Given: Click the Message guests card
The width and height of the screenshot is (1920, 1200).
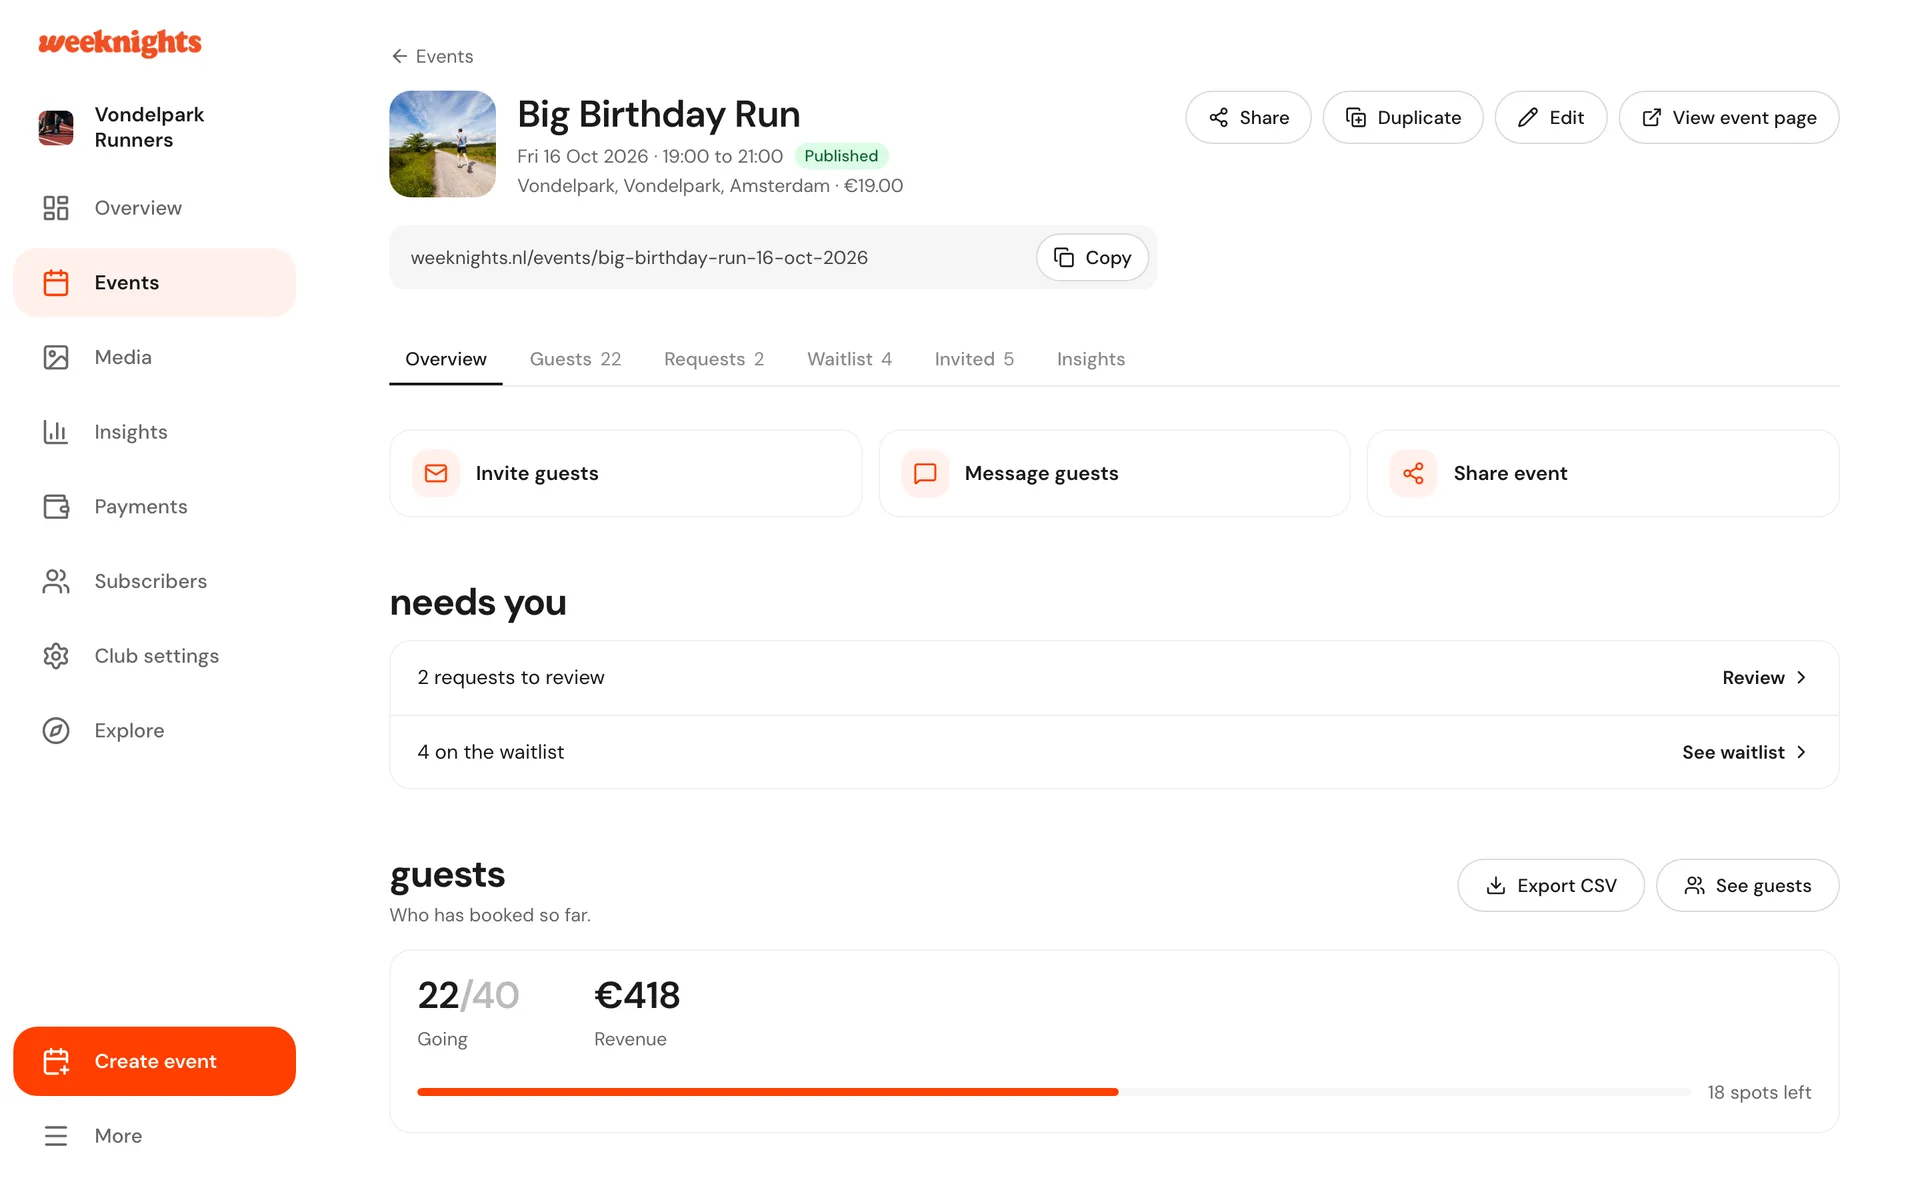Looking at the screenshot, I should point(1114,473).
